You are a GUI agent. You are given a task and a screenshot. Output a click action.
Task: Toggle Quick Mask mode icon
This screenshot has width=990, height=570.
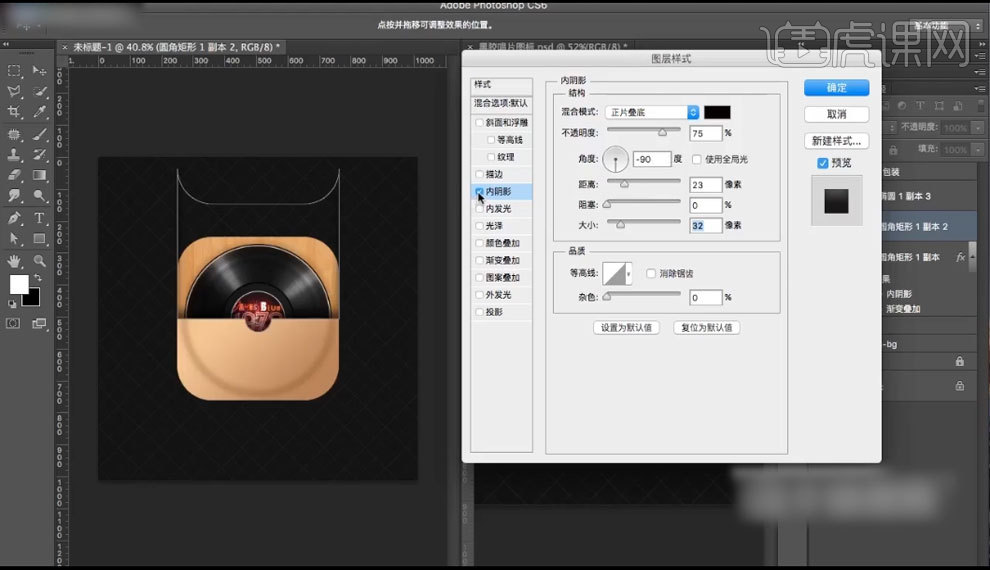13,323
